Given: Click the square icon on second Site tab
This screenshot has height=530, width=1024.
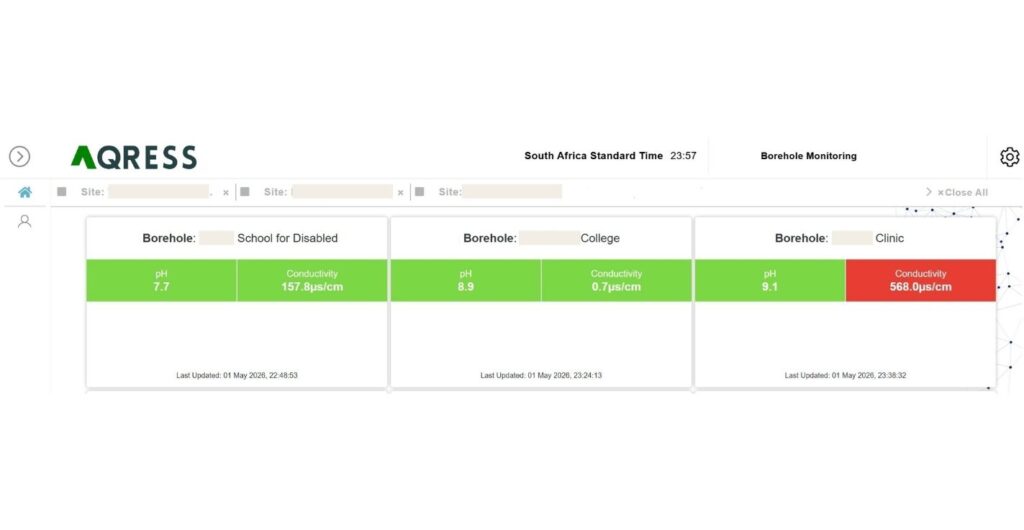Looking at the screenshot, I should point(245,192).
